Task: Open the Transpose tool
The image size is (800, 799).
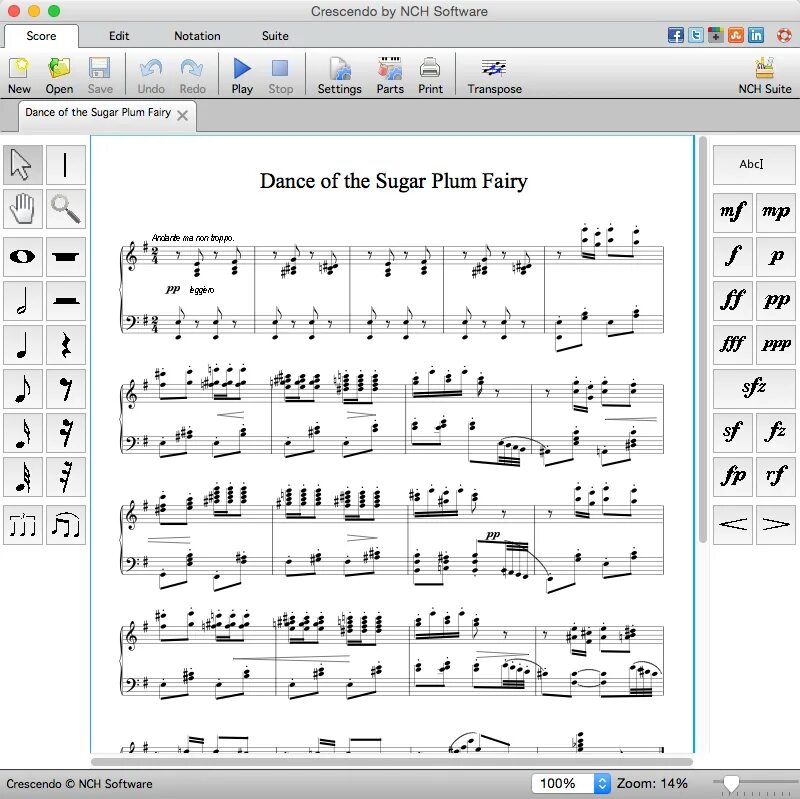Action: click(494, 76)
